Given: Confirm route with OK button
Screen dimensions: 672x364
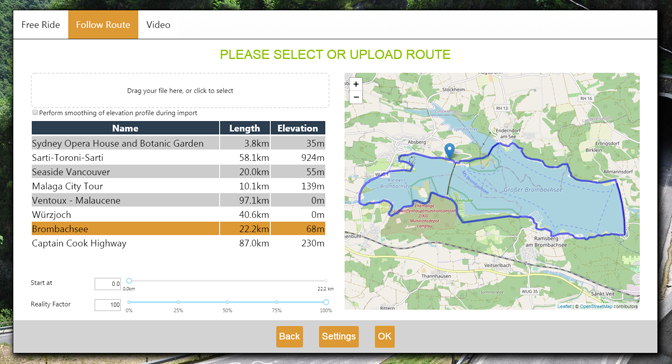Looking at the screenshot, I should [x=384, y=337].
